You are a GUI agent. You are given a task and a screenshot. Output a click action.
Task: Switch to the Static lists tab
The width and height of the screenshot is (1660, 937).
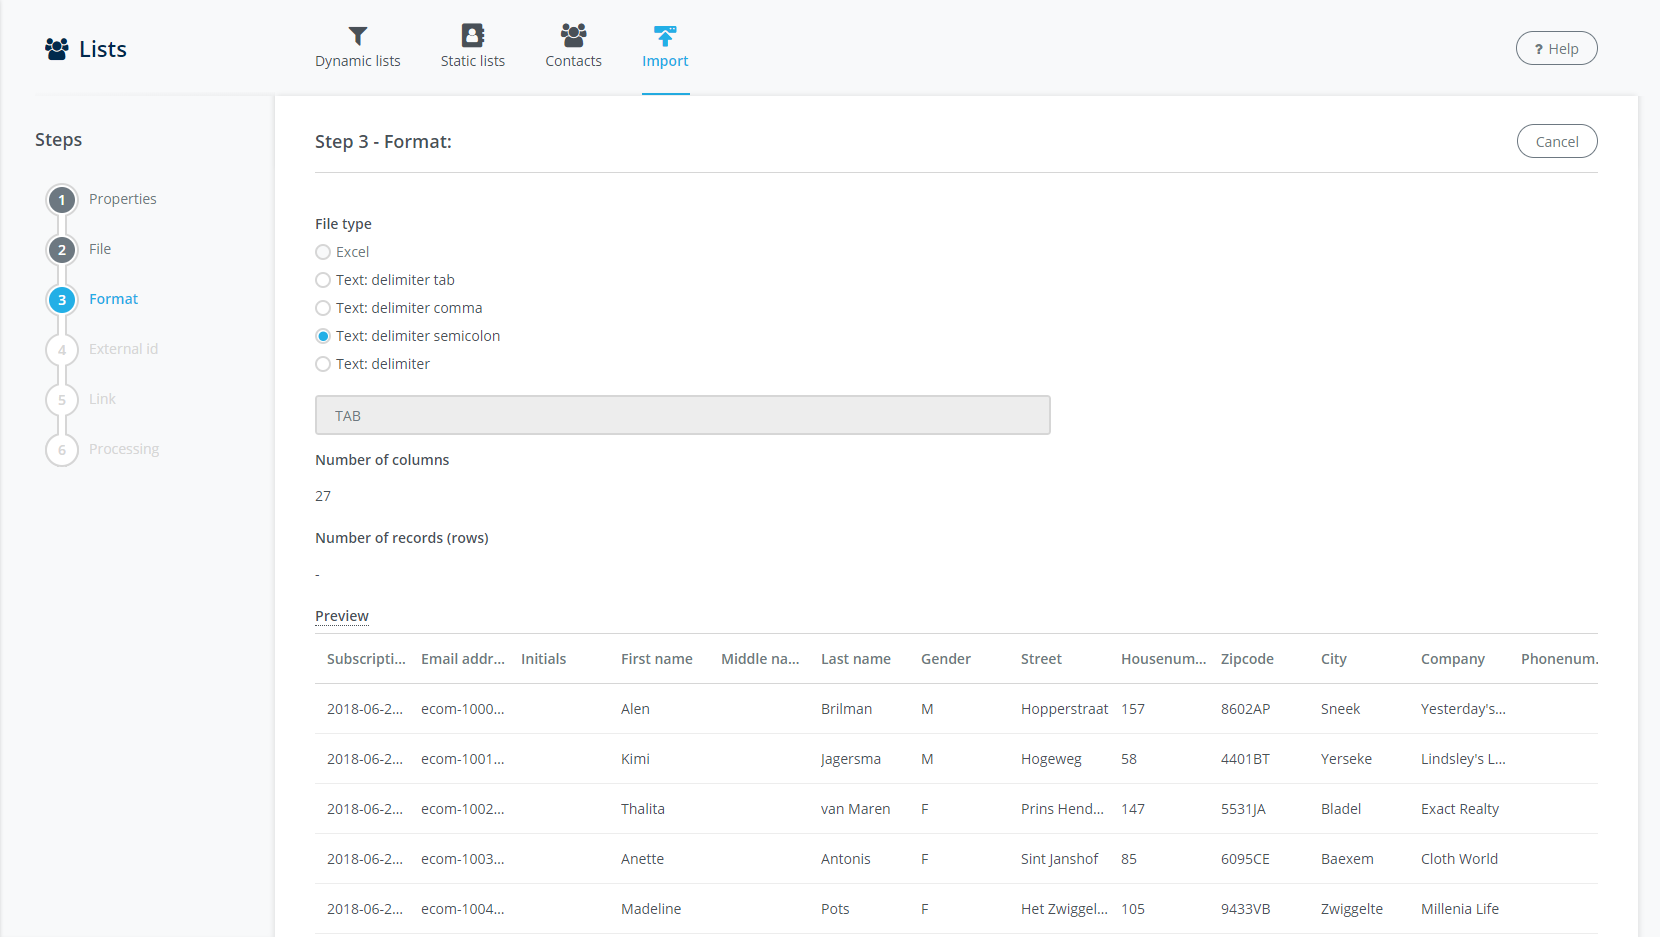(x=473, y=61)
